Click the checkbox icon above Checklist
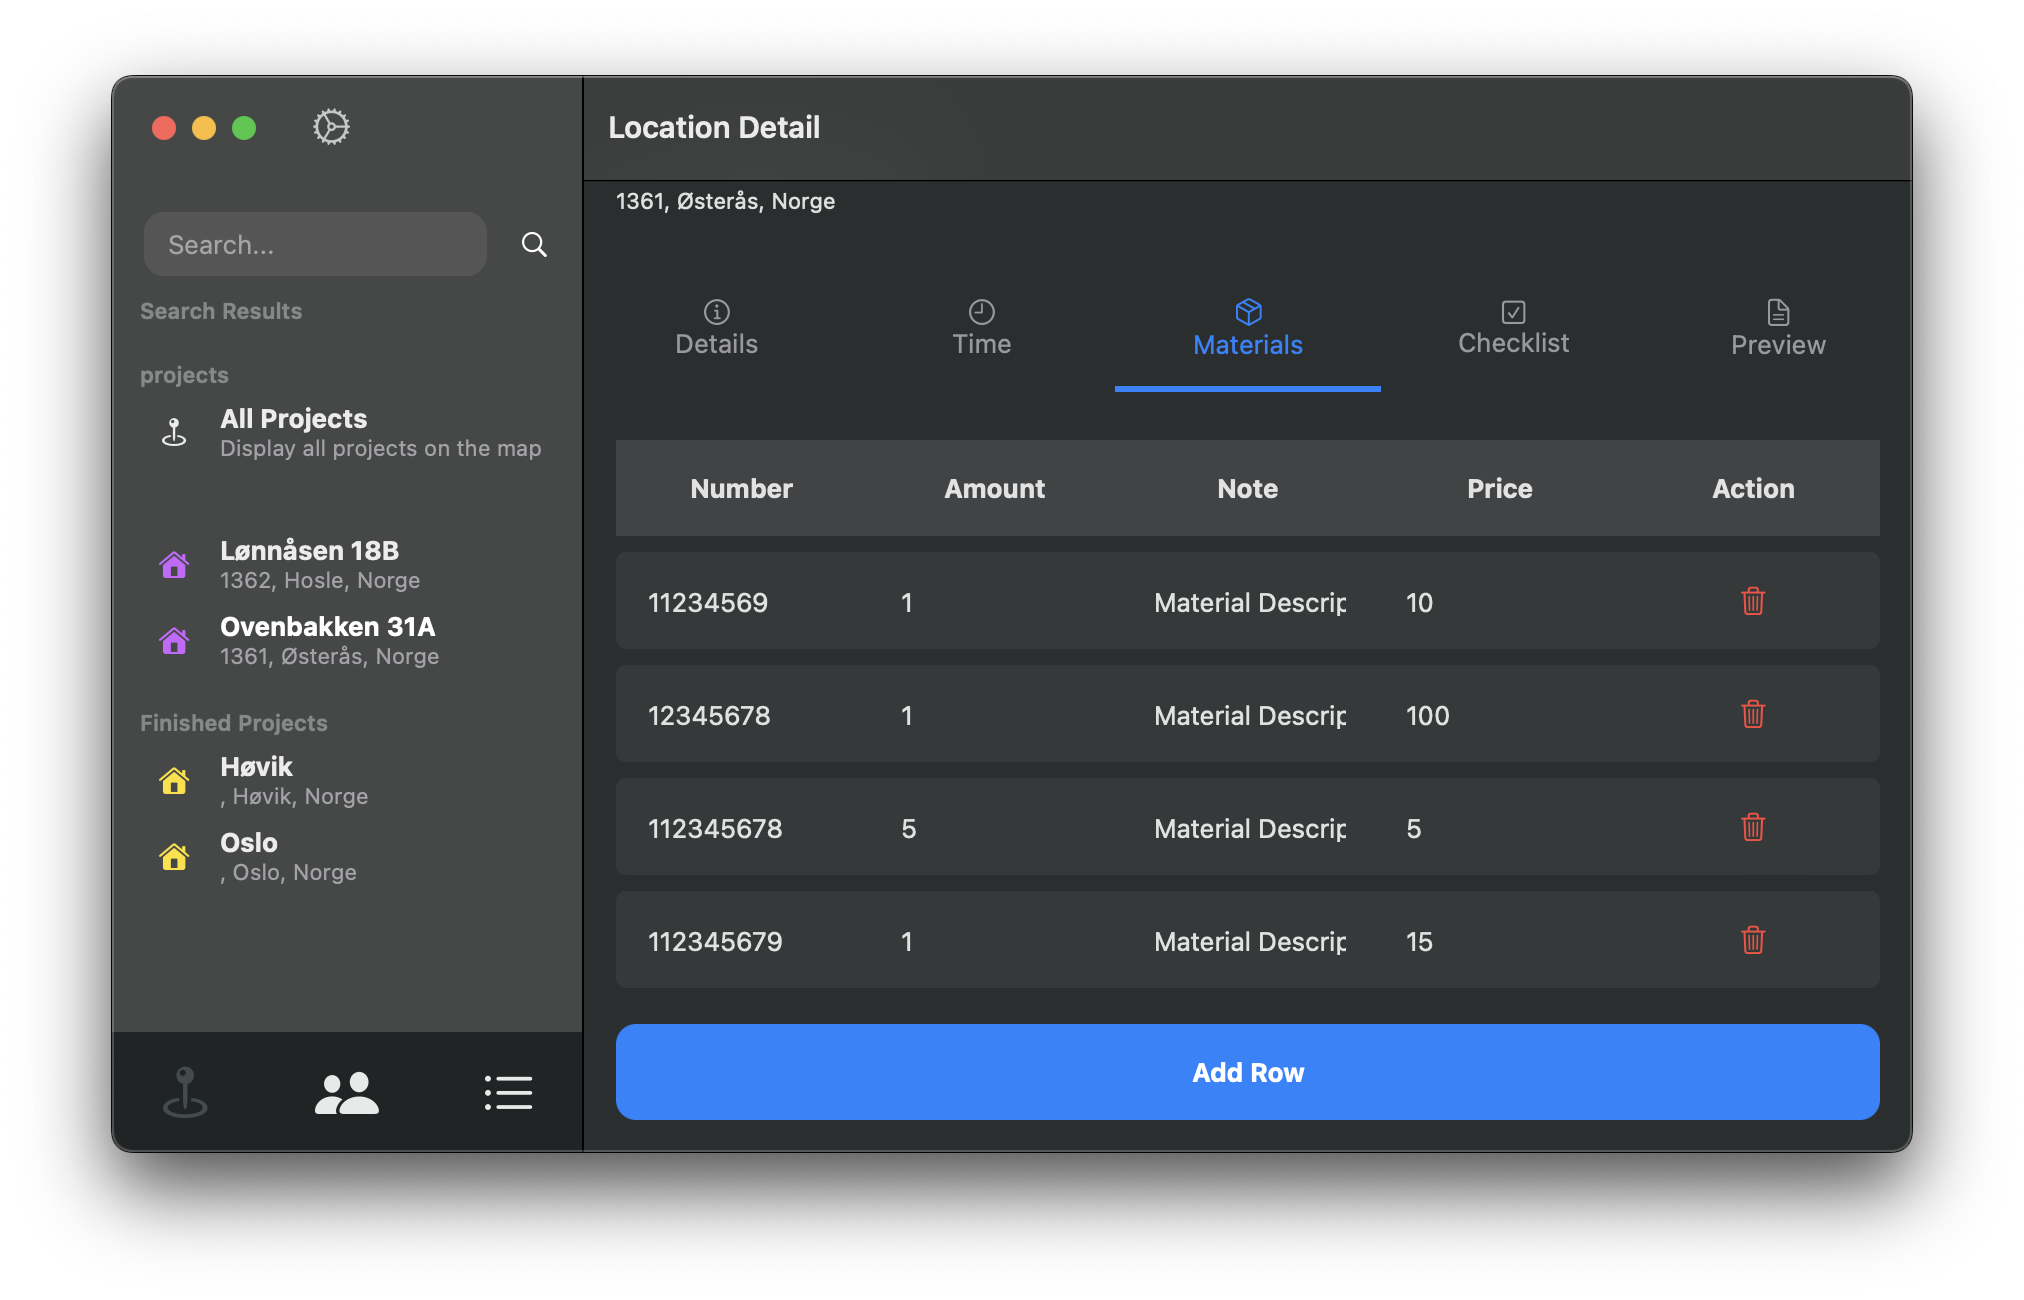This screenshot has height=1300, width=2024. point(1514,312)
